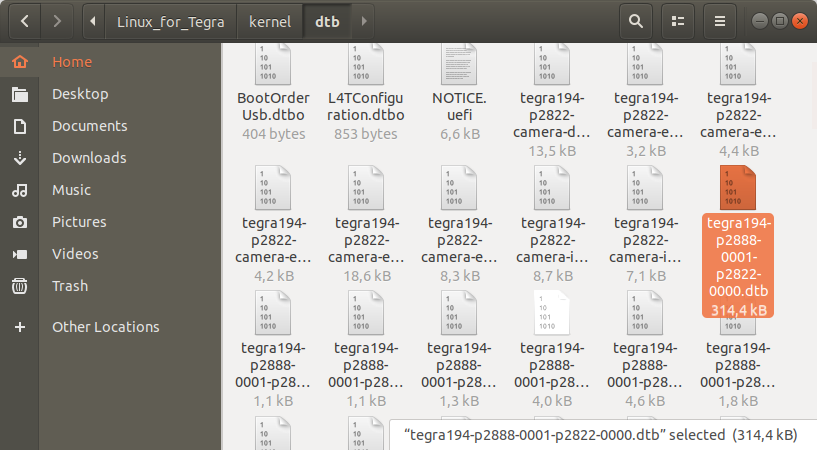Screen dimensions: 817x450
Task: Click the Pictures camera icon in sidebar
Action: 20,222
